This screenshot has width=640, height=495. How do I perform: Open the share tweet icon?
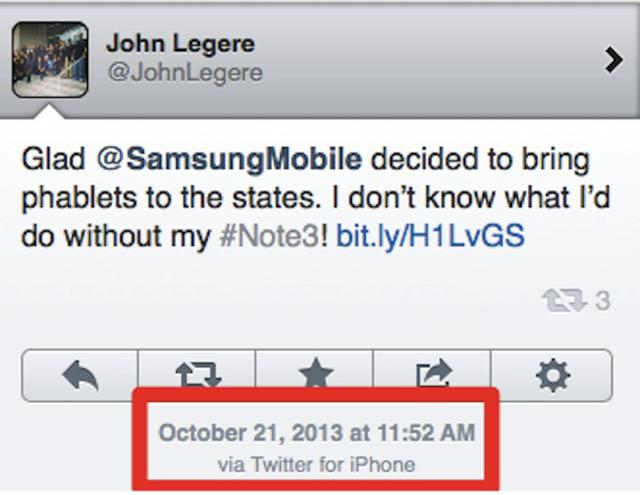[434, 374]
